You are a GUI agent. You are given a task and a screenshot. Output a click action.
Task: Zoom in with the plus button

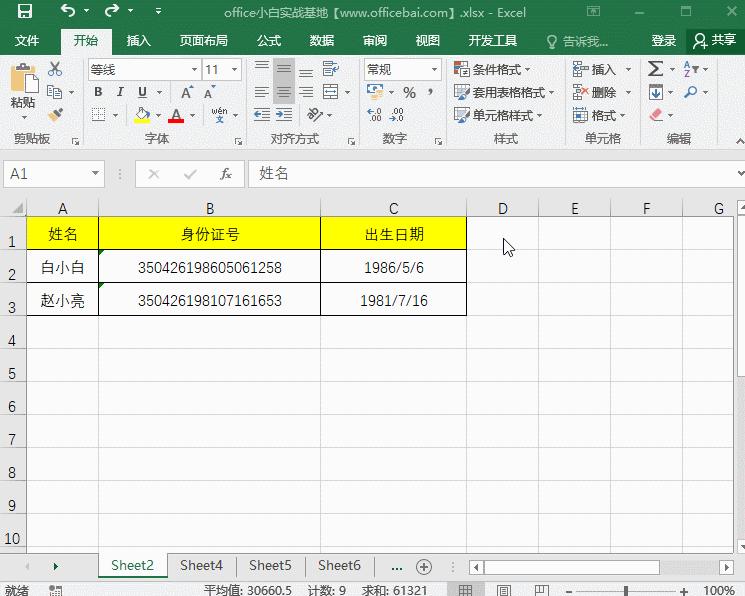684,591
